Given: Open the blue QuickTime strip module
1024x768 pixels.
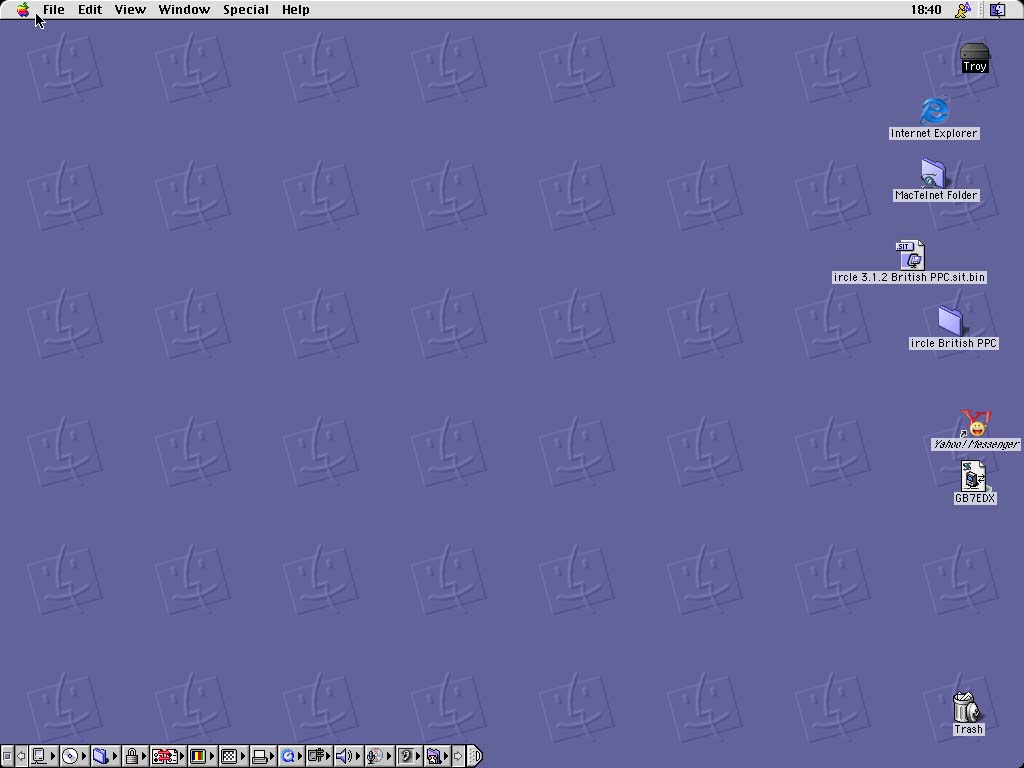Looking at the screenshot, I should (x=291, y=756).
